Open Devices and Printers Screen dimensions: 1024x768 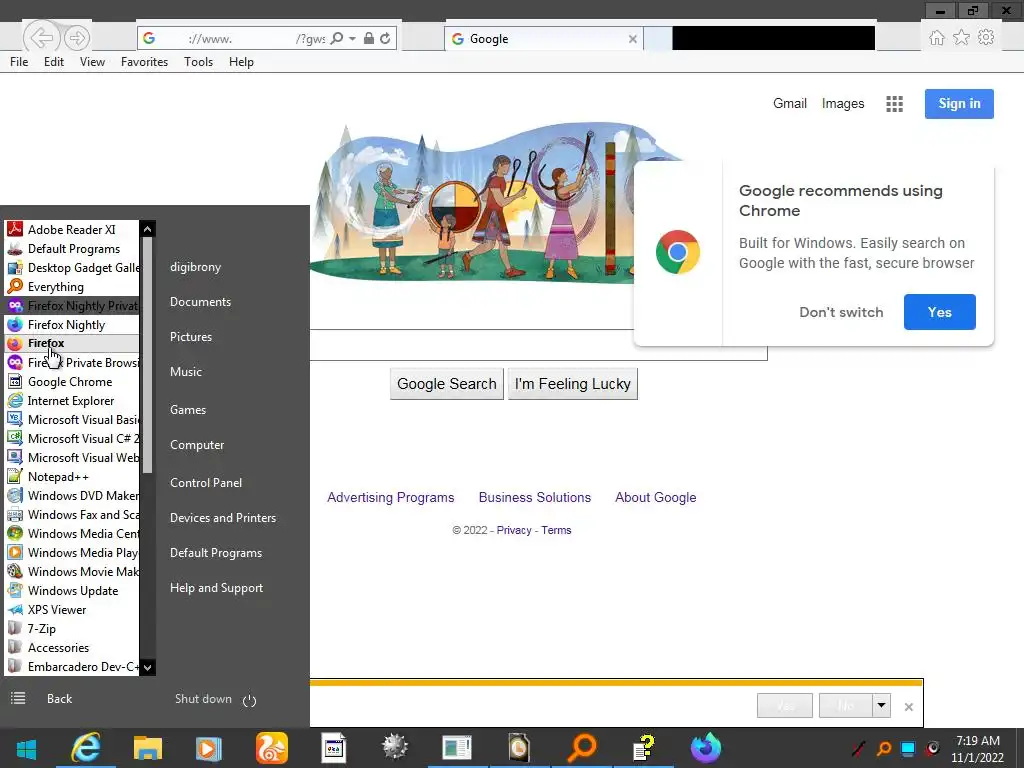223,518
